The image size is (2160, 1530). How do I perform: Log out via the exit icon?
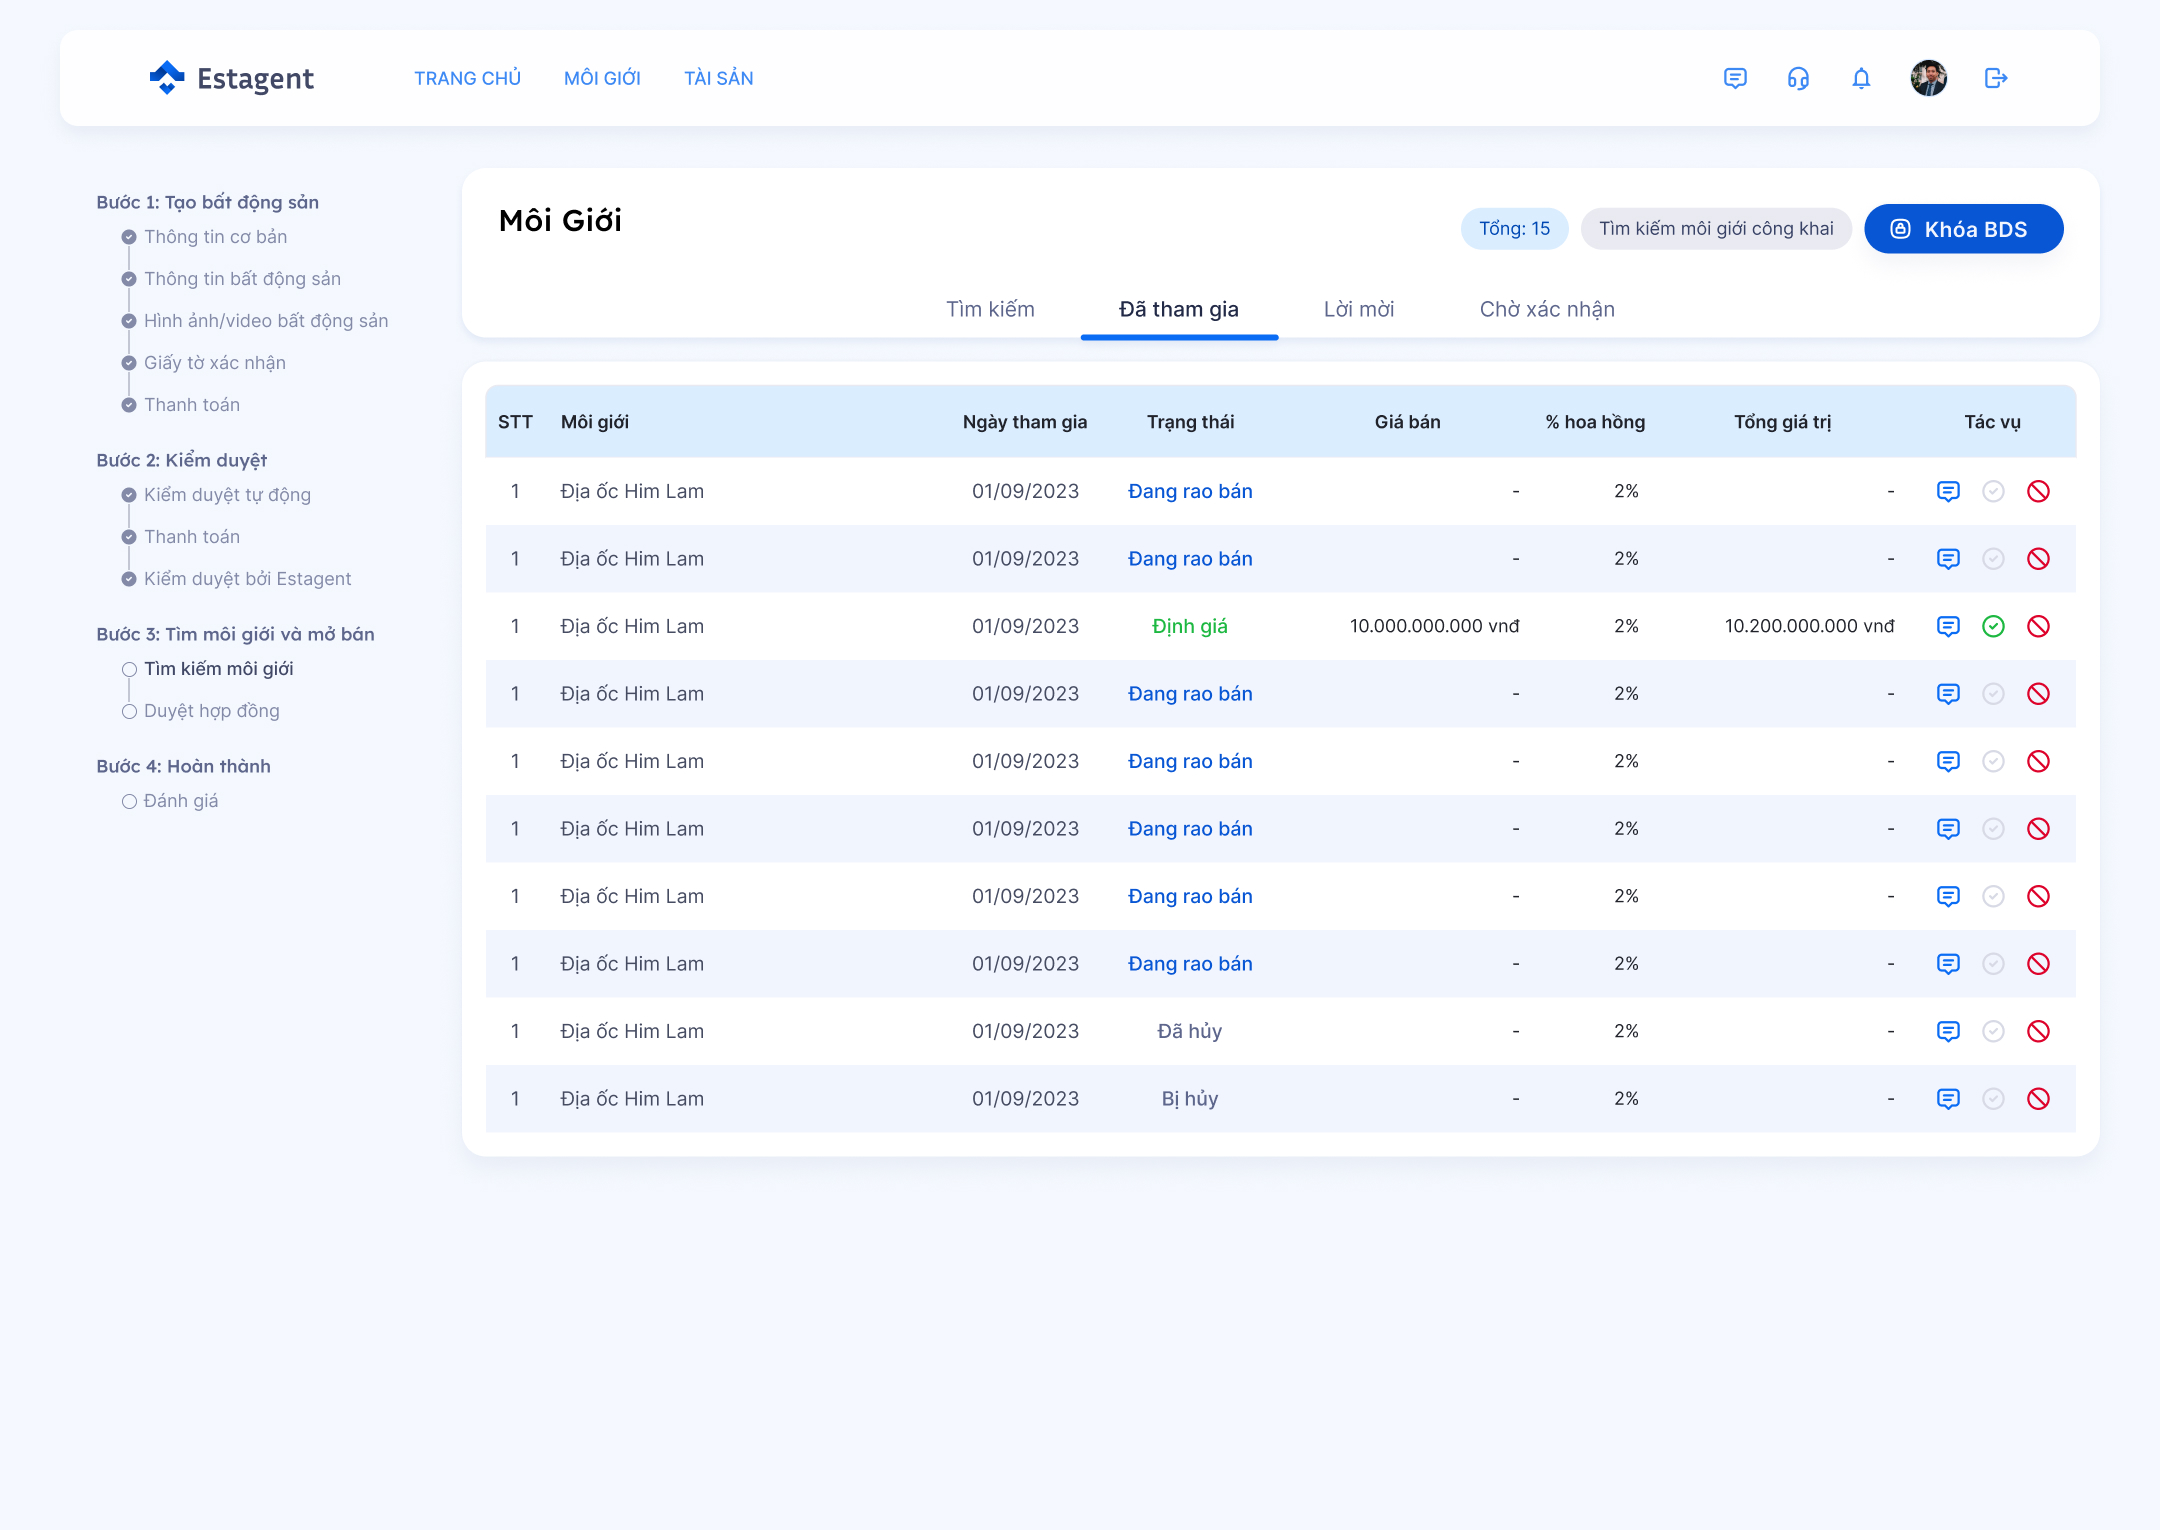[1996, 78]
